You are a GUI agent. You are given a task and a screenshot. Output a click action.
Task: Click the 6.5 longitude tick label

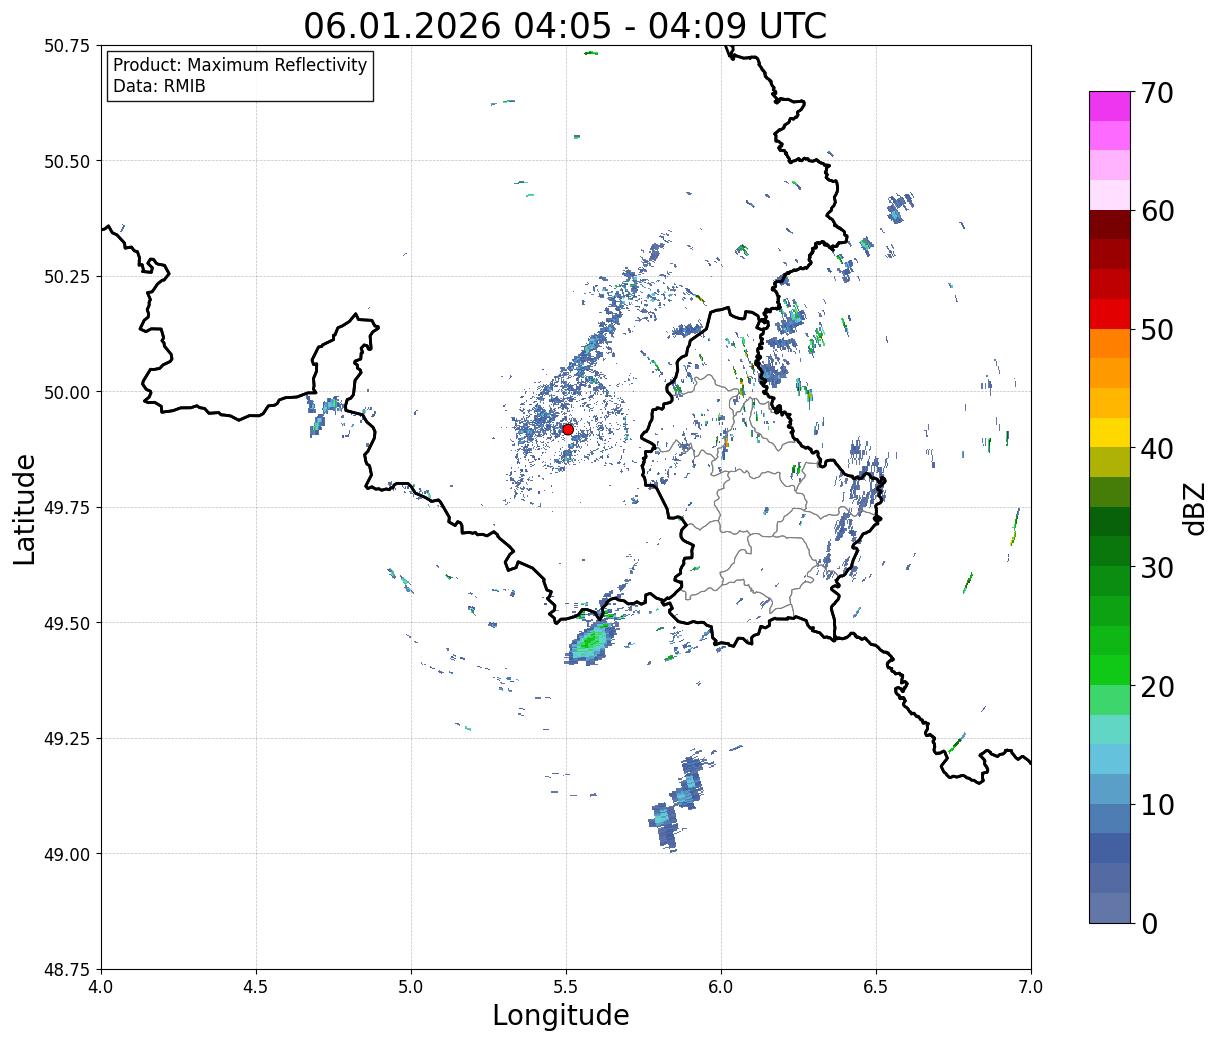click(876, 987)
